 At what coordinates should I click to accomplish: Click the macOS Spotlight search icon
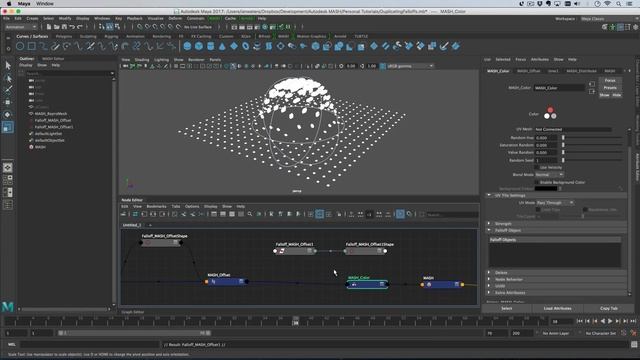(619, 4)
